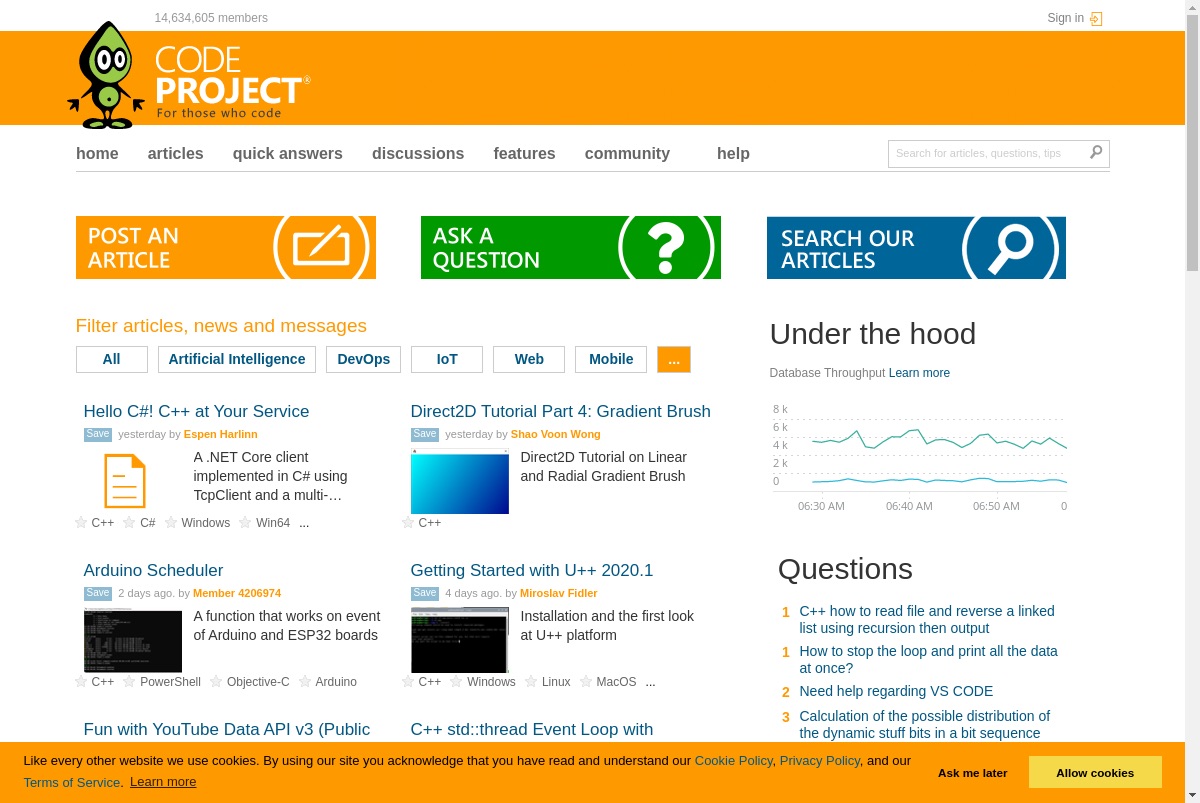Viewport: 1200px width, 803px height.
Task: Open author Espen Harlinn profile
Action: [x=220, y=434]
